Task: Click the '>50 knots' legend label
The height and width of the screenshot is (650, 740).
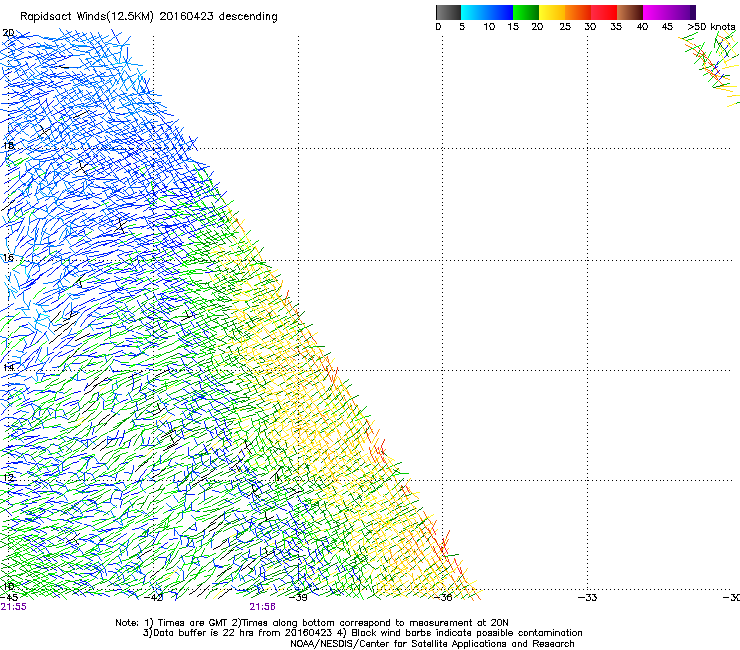Action: (711, 27)
